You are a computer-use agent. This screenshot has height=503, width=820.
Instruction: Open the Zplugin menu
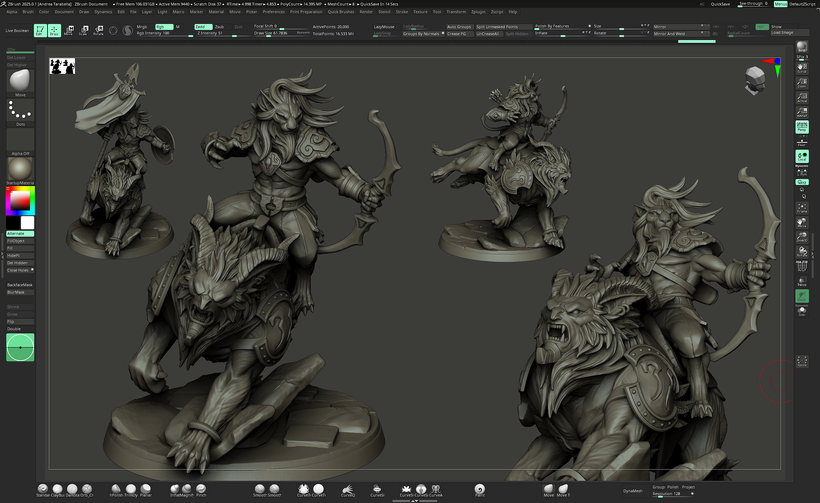[477, 11]
